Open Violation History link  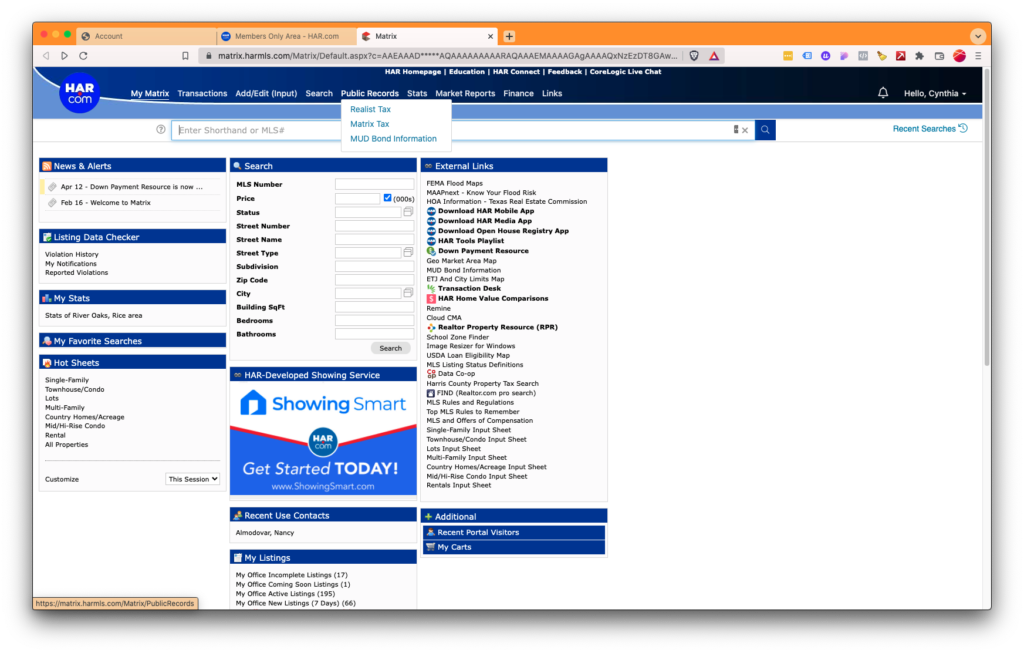click(72, 255)
